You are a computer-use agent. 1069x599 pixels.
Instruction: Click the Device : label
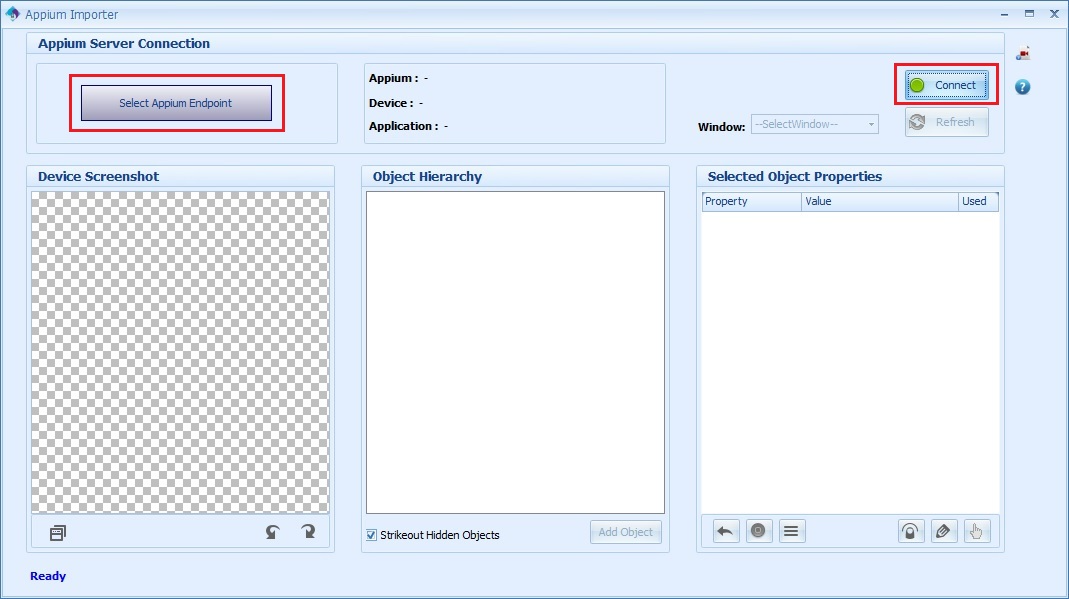[x=391, y=103]
